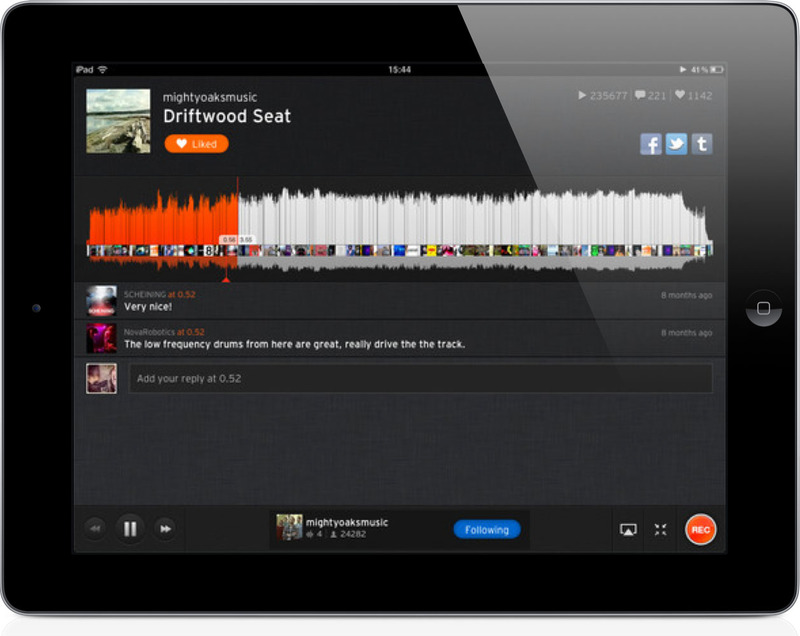Skip to the next track
Viewport: 800px width, 636px height.
(165, 529)
